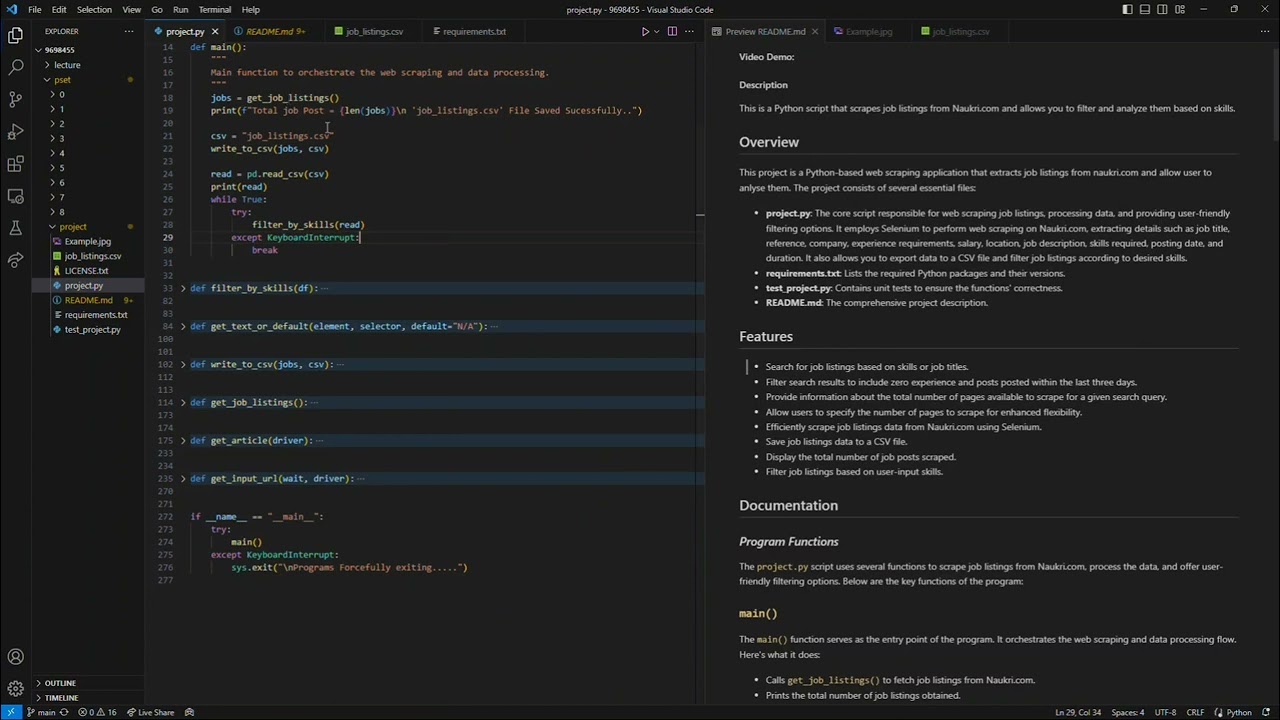Screen dimensions: 1280x720
Task: Place cursor on line 22 write_to_csv call
Action: click(x=269, y=148)
